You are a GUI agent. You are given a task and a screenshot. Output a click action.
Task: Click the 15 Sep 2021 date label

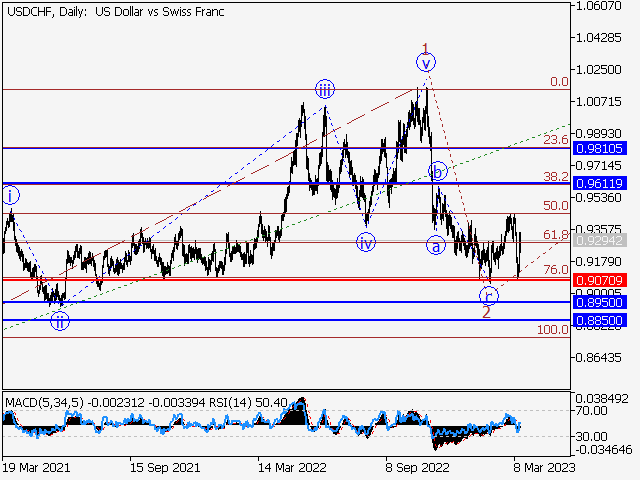165,467
